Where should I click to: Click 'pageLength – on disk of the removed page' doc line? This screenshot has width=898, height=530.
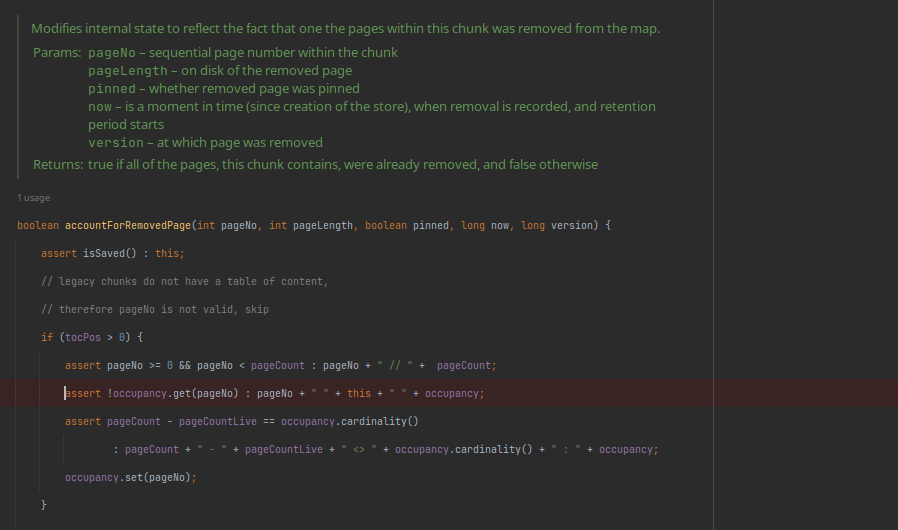click(220, 70)
